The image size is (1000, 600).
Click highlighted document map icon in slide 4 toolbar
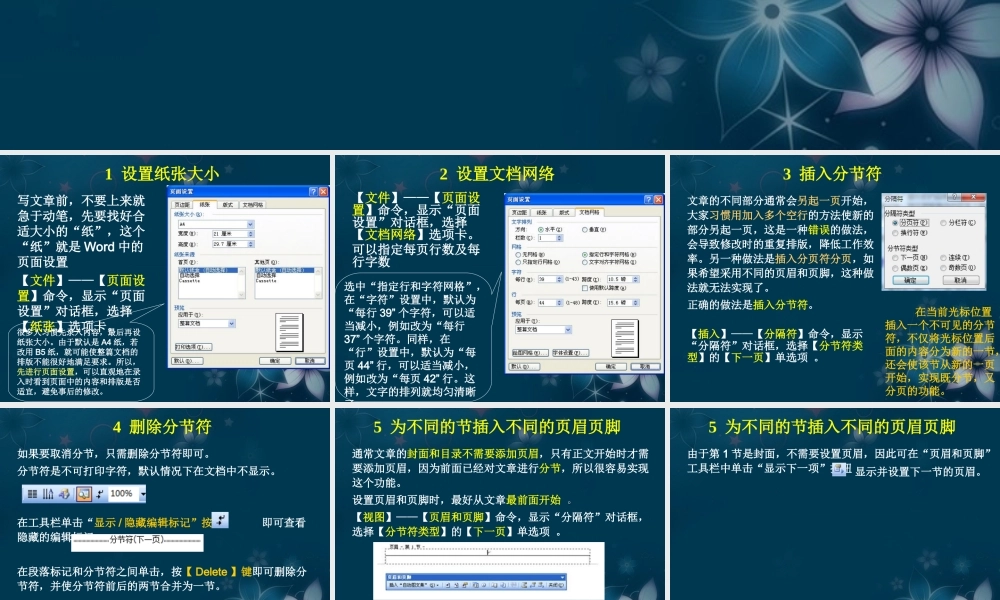(84, 494)
